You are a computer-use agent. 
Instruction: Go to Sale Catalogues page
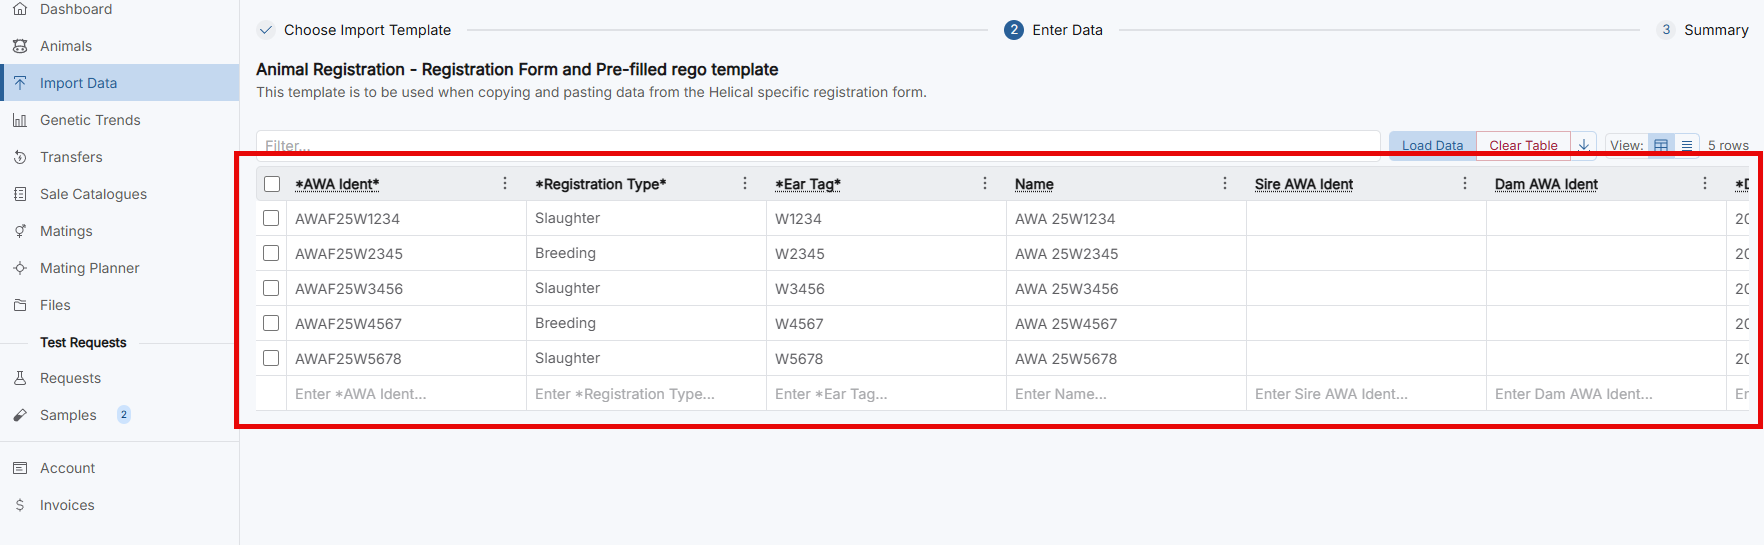point(93,194)
